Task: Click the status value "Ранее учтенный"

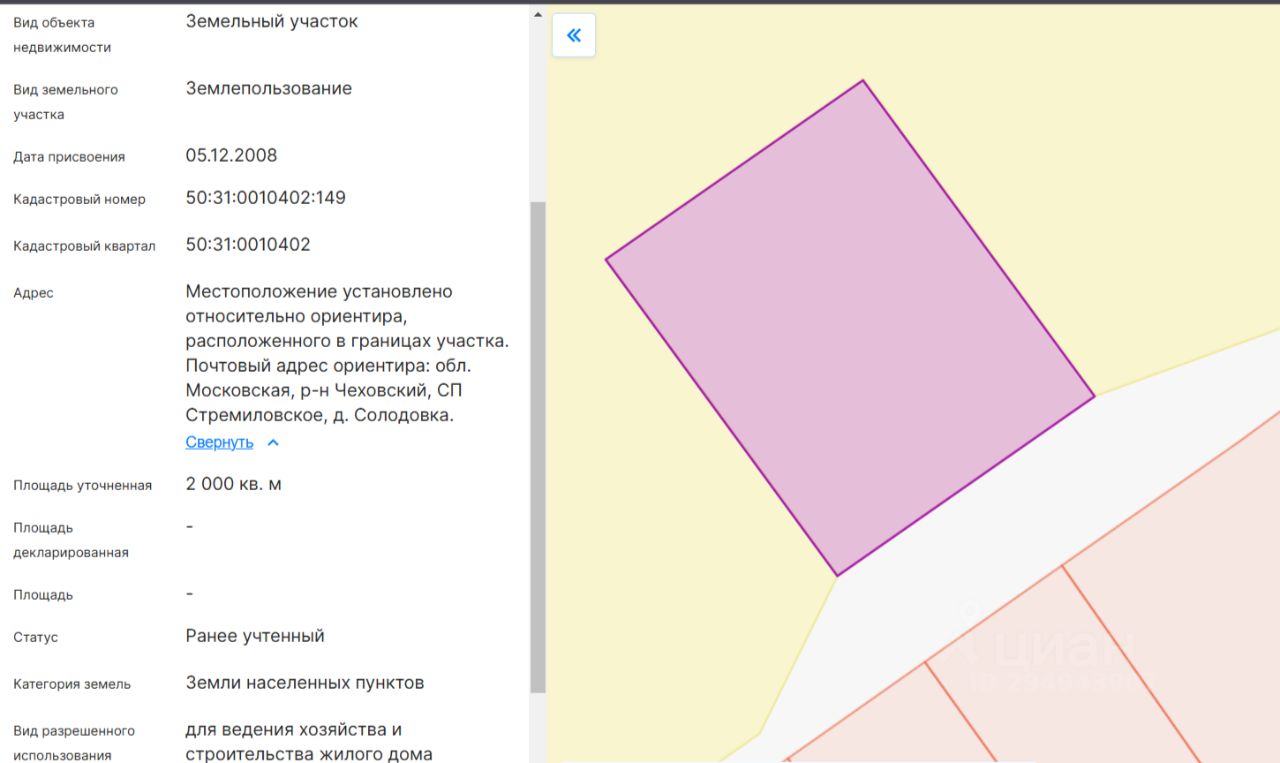Action: [255, 636]
